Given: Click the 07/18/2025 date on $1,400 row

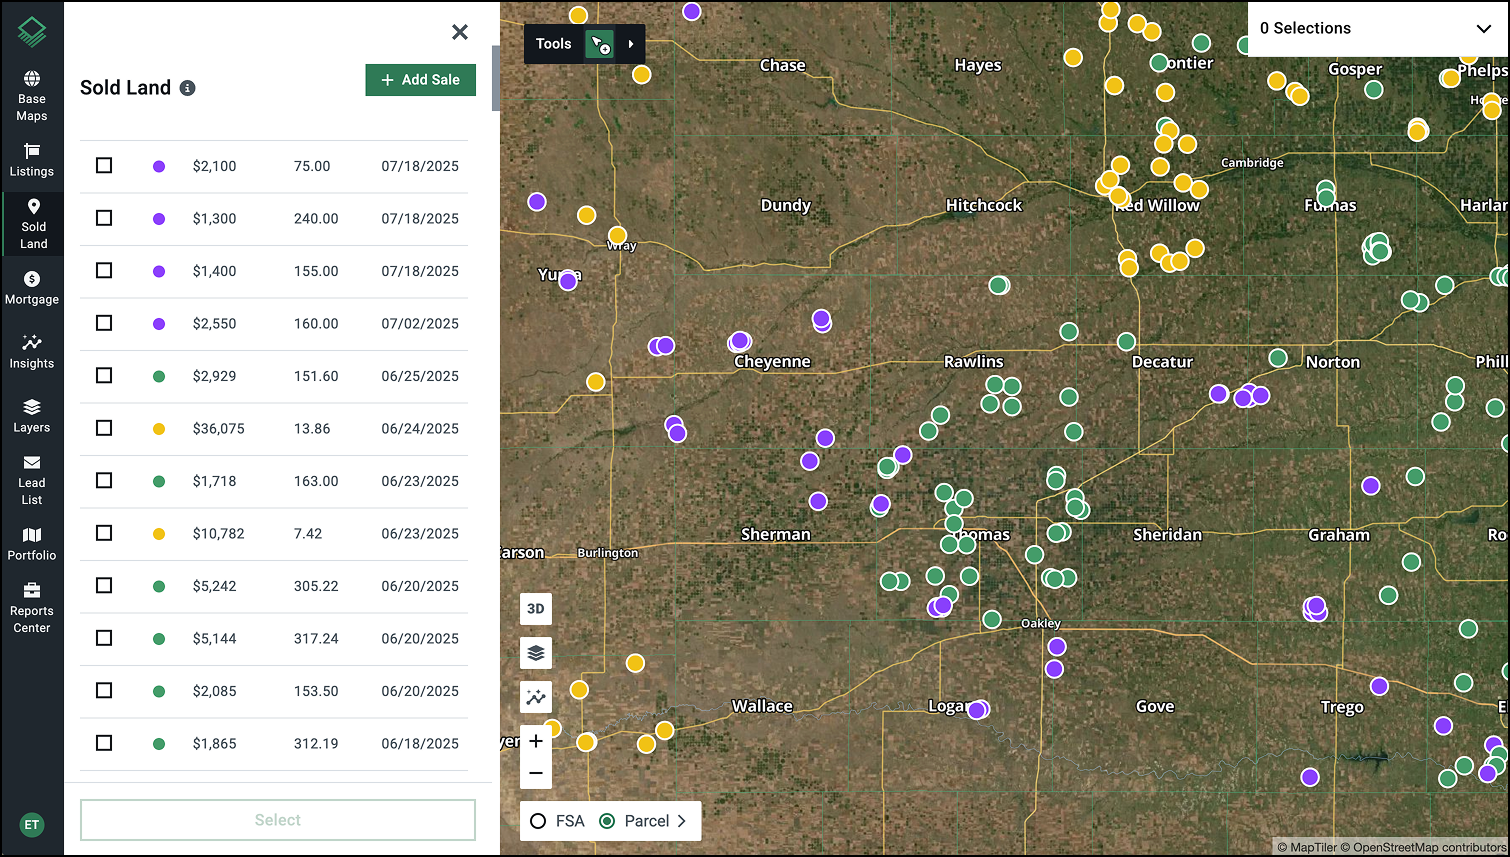Looking at the screenshot, I should click(x=420, y=271).
